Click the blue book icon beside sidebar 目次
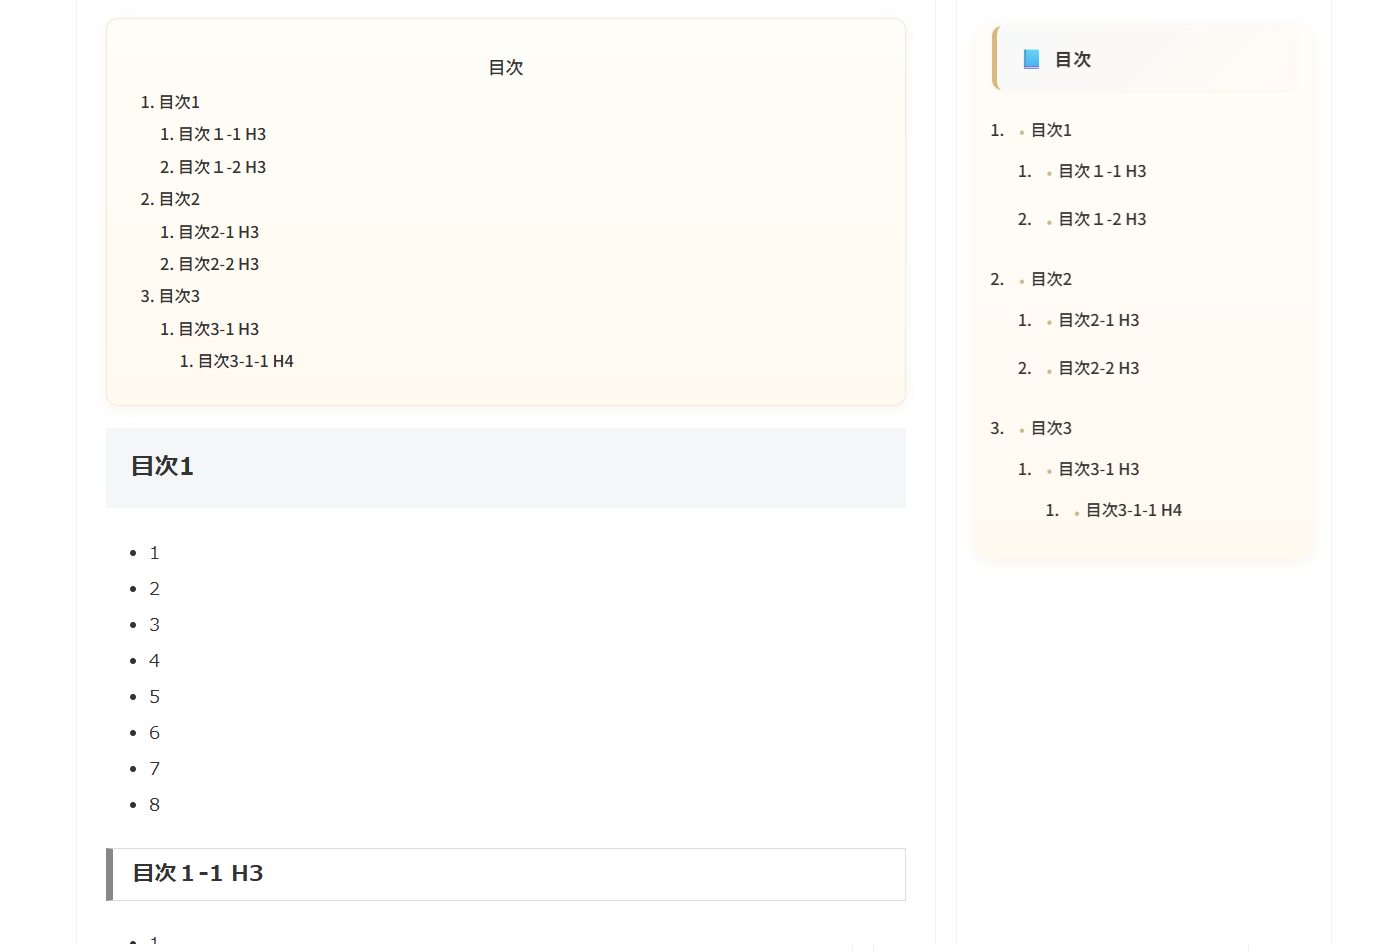This screenshot has height=952, width=1388. [1031, 58]
